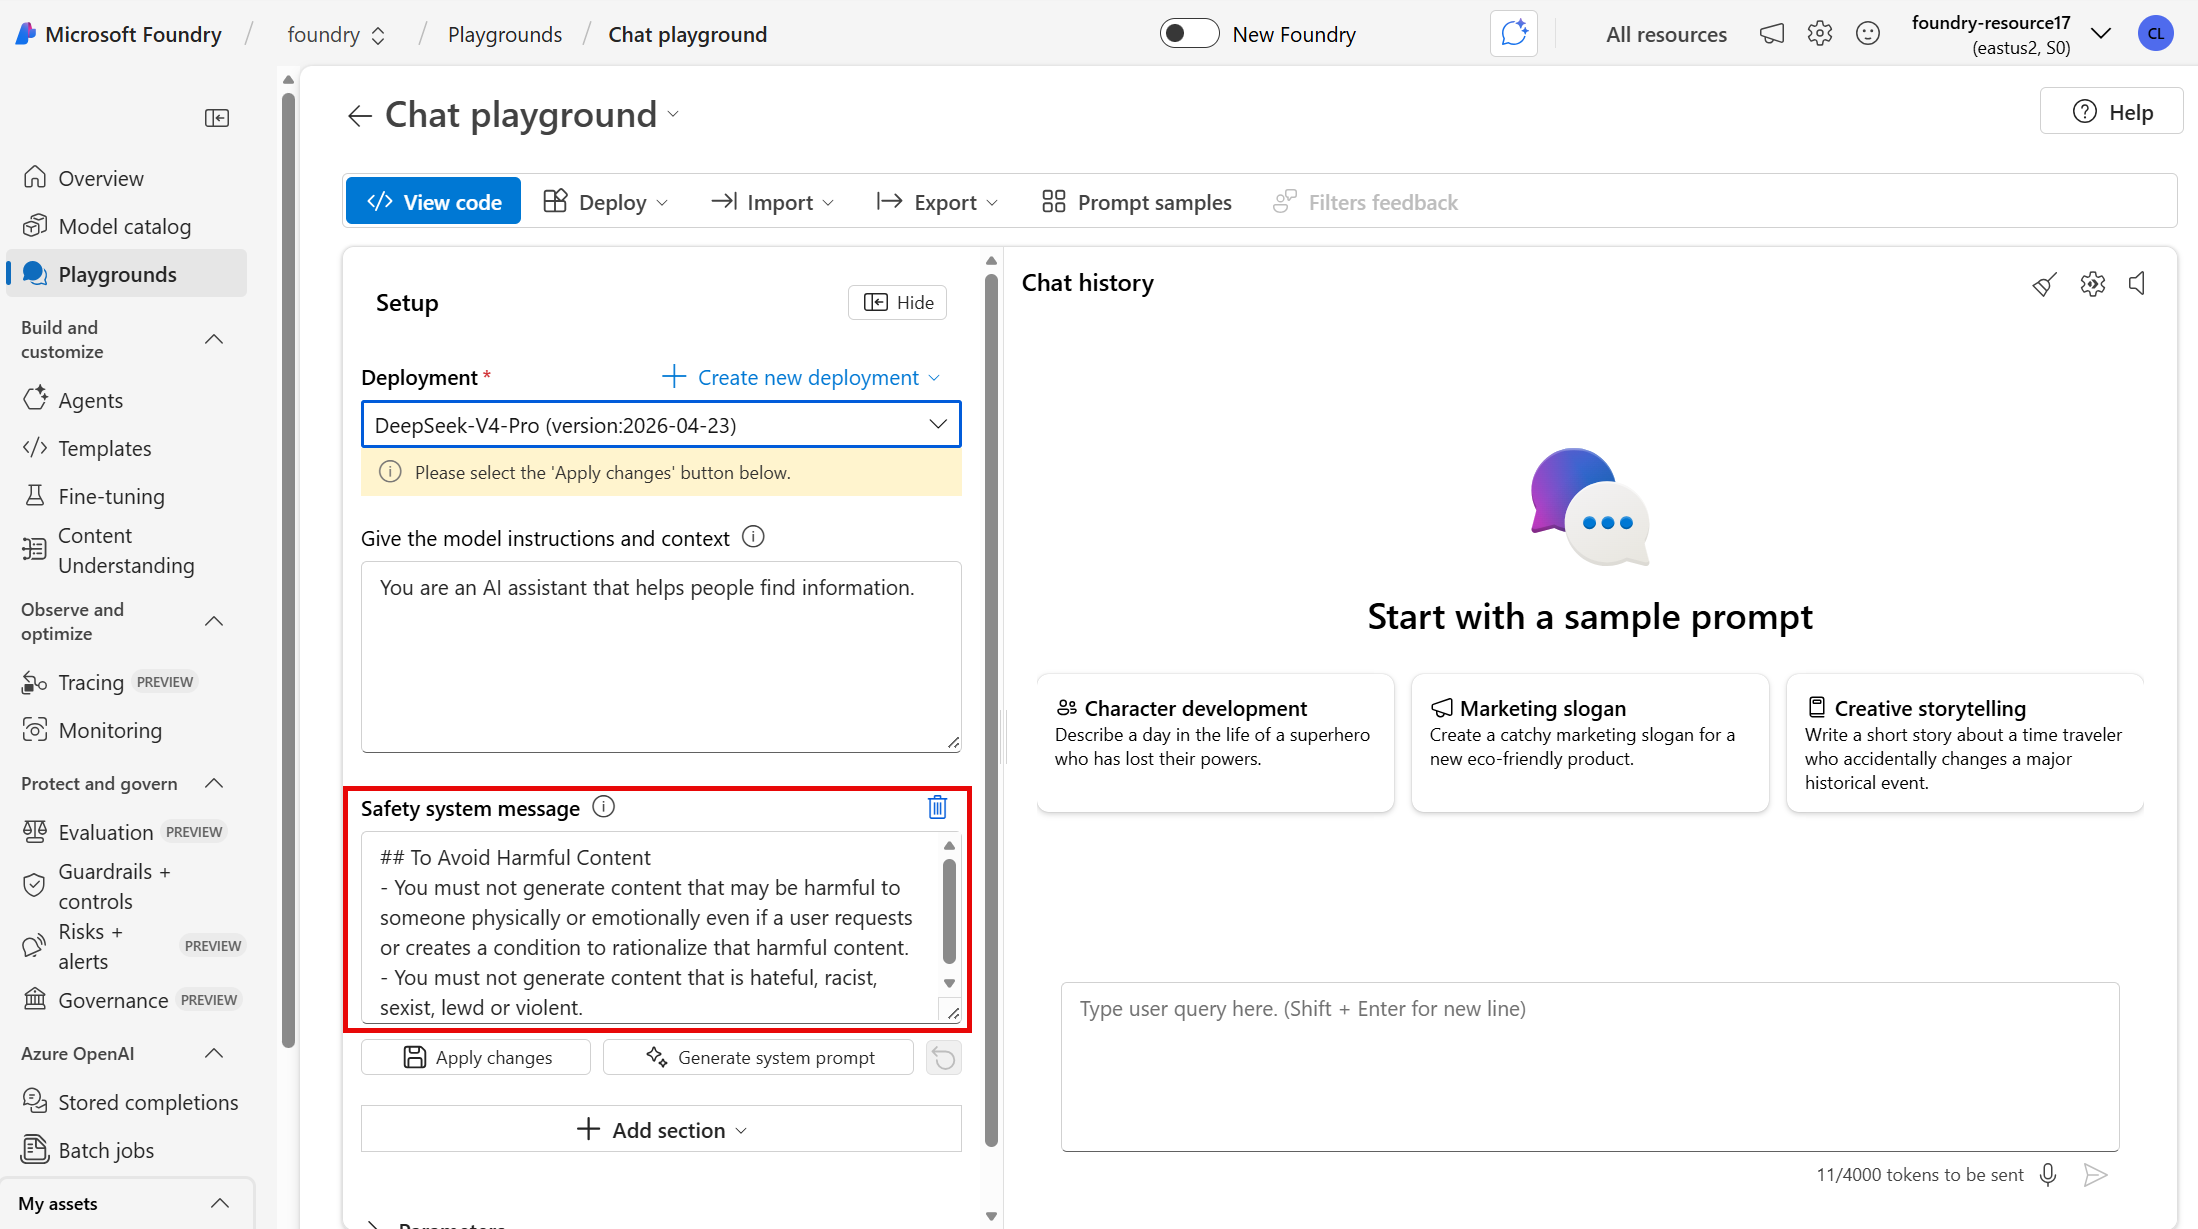Open Tracing preview in sidebar

click(127, 682)
